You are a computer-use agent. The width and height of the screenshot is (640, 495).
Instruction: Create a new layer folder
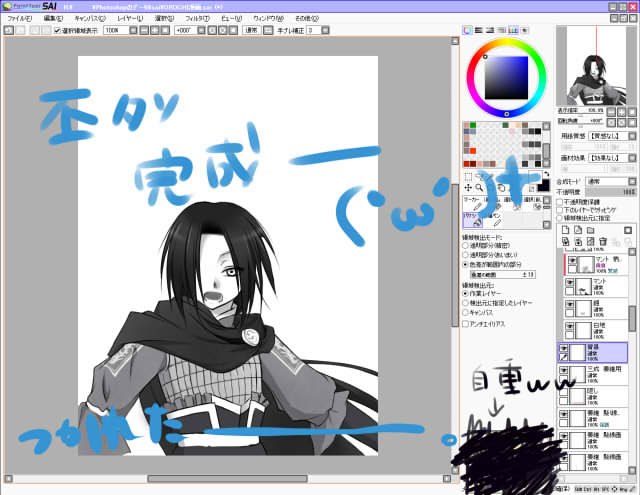coord(591,231)
